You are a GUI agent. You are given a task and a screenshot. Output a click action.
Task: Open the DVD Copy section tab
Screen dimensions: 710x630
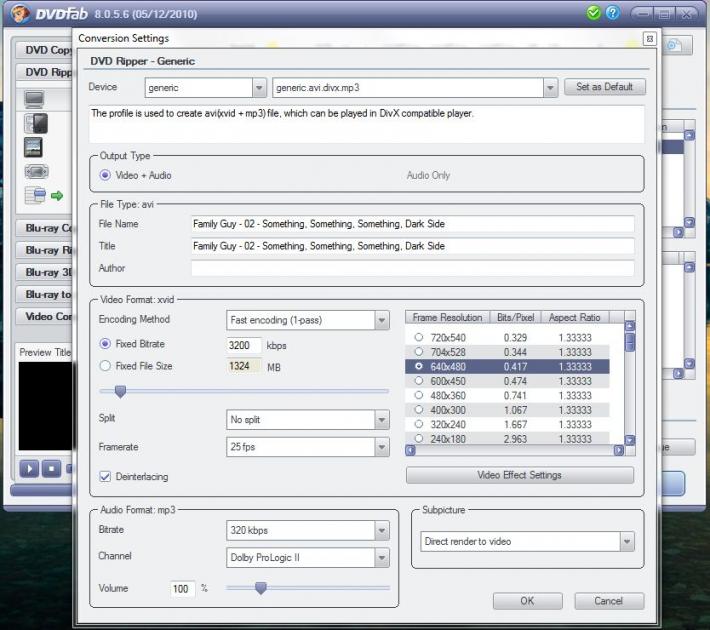(45, 50)
